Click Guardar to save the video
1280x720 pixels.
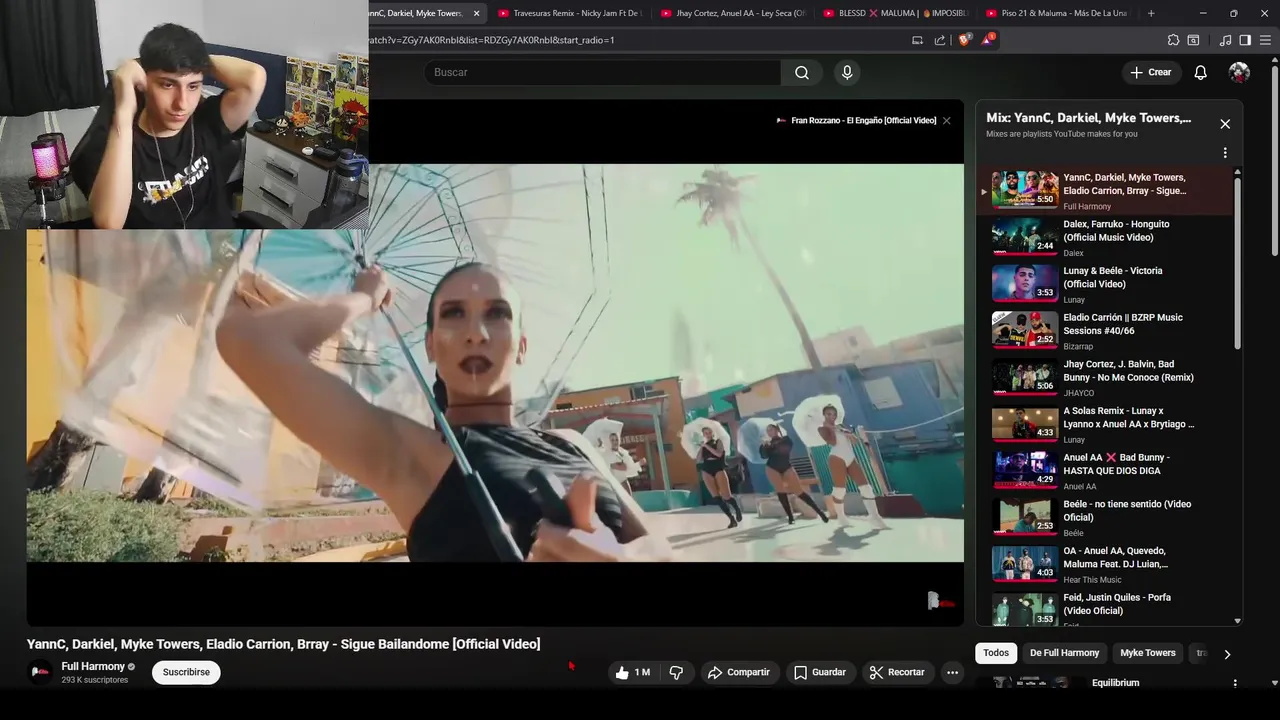pyautogui.click(x=820, y=672)
